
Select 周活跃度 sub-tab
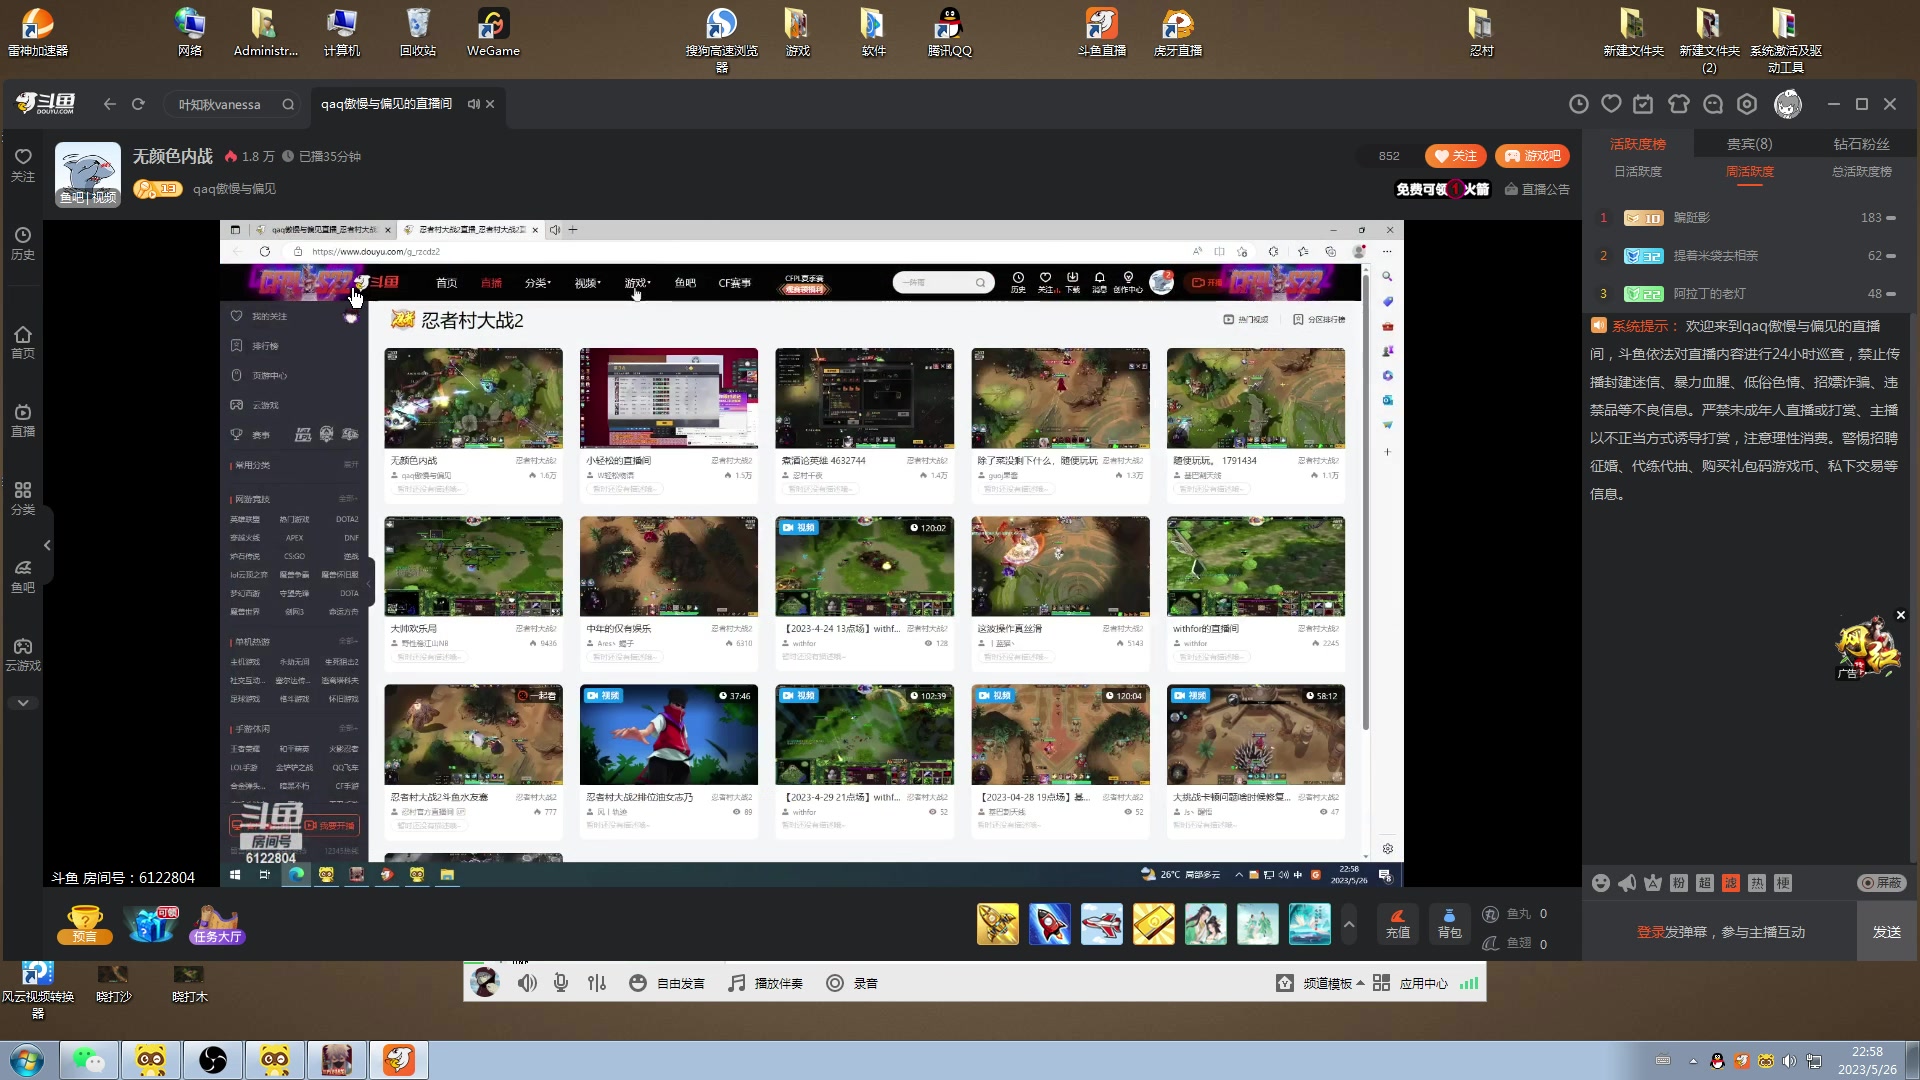click(1750, 172)
